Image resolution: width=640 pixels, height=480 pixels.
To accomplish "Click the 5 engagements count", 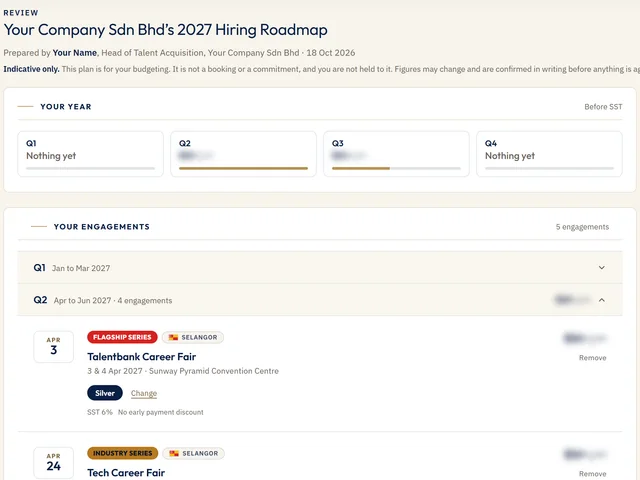I will pyautogui.click(x=582, y=227).
